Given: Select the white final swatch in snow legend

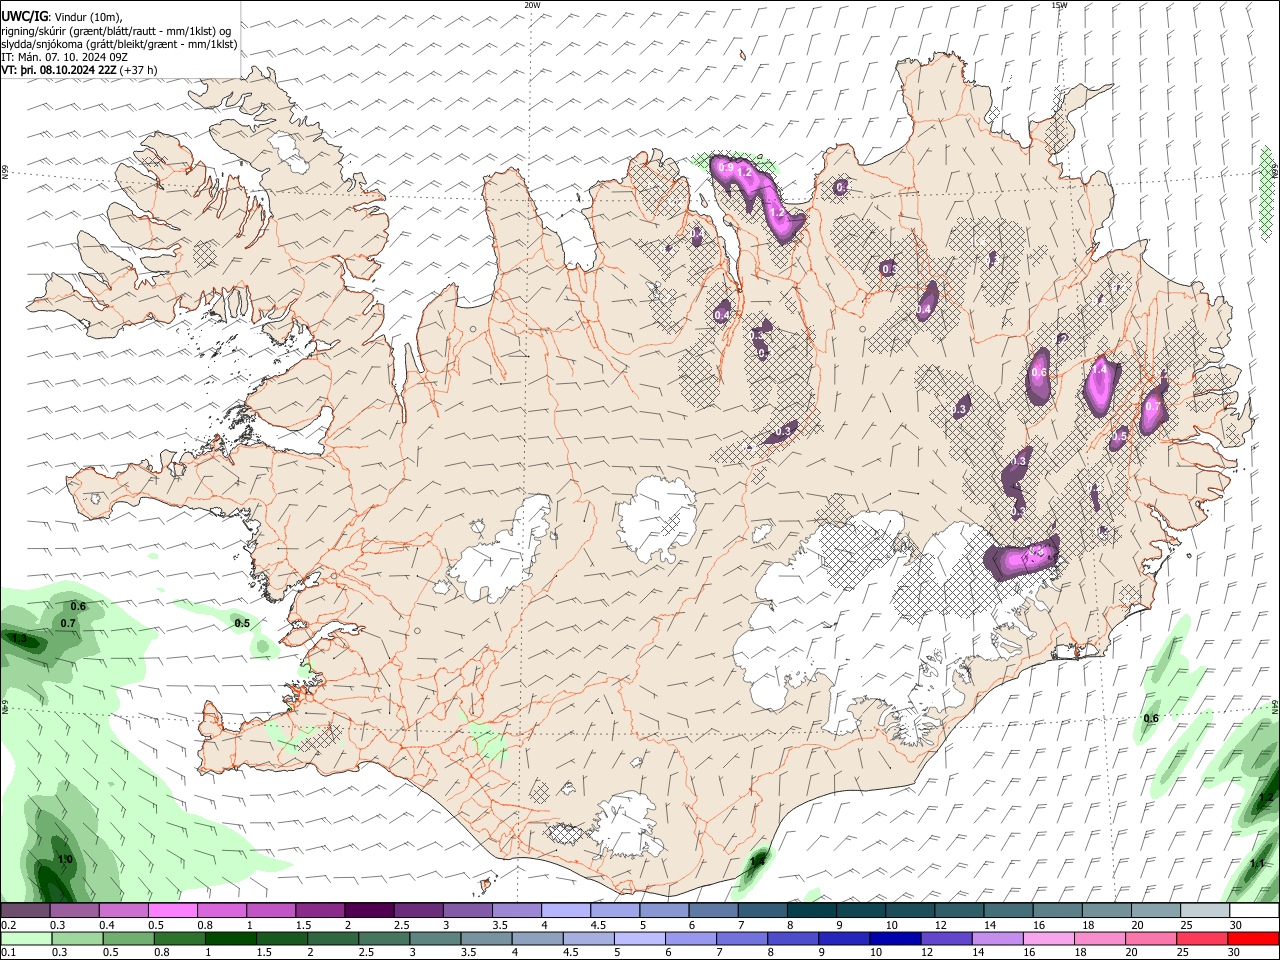Looking at the screenshot, I should coord(1254,911).
